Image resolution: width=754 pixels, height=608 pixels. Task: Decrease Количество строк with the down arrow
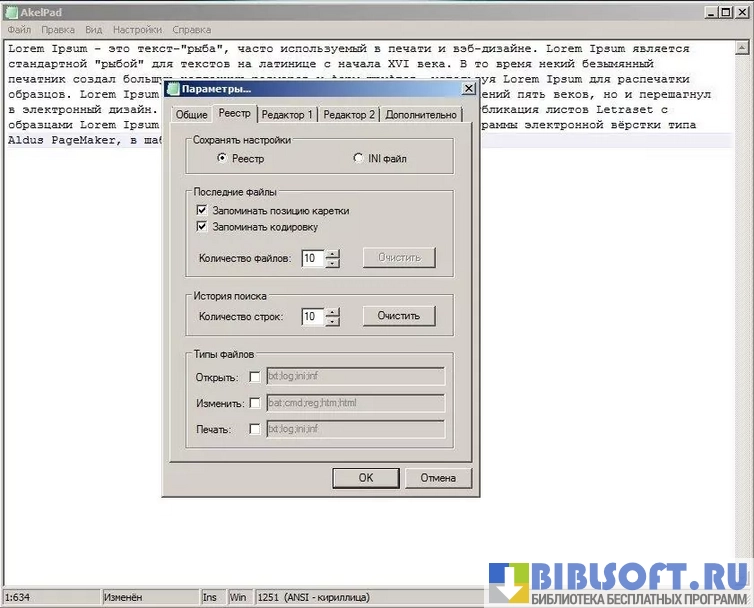tap(334, 321)
